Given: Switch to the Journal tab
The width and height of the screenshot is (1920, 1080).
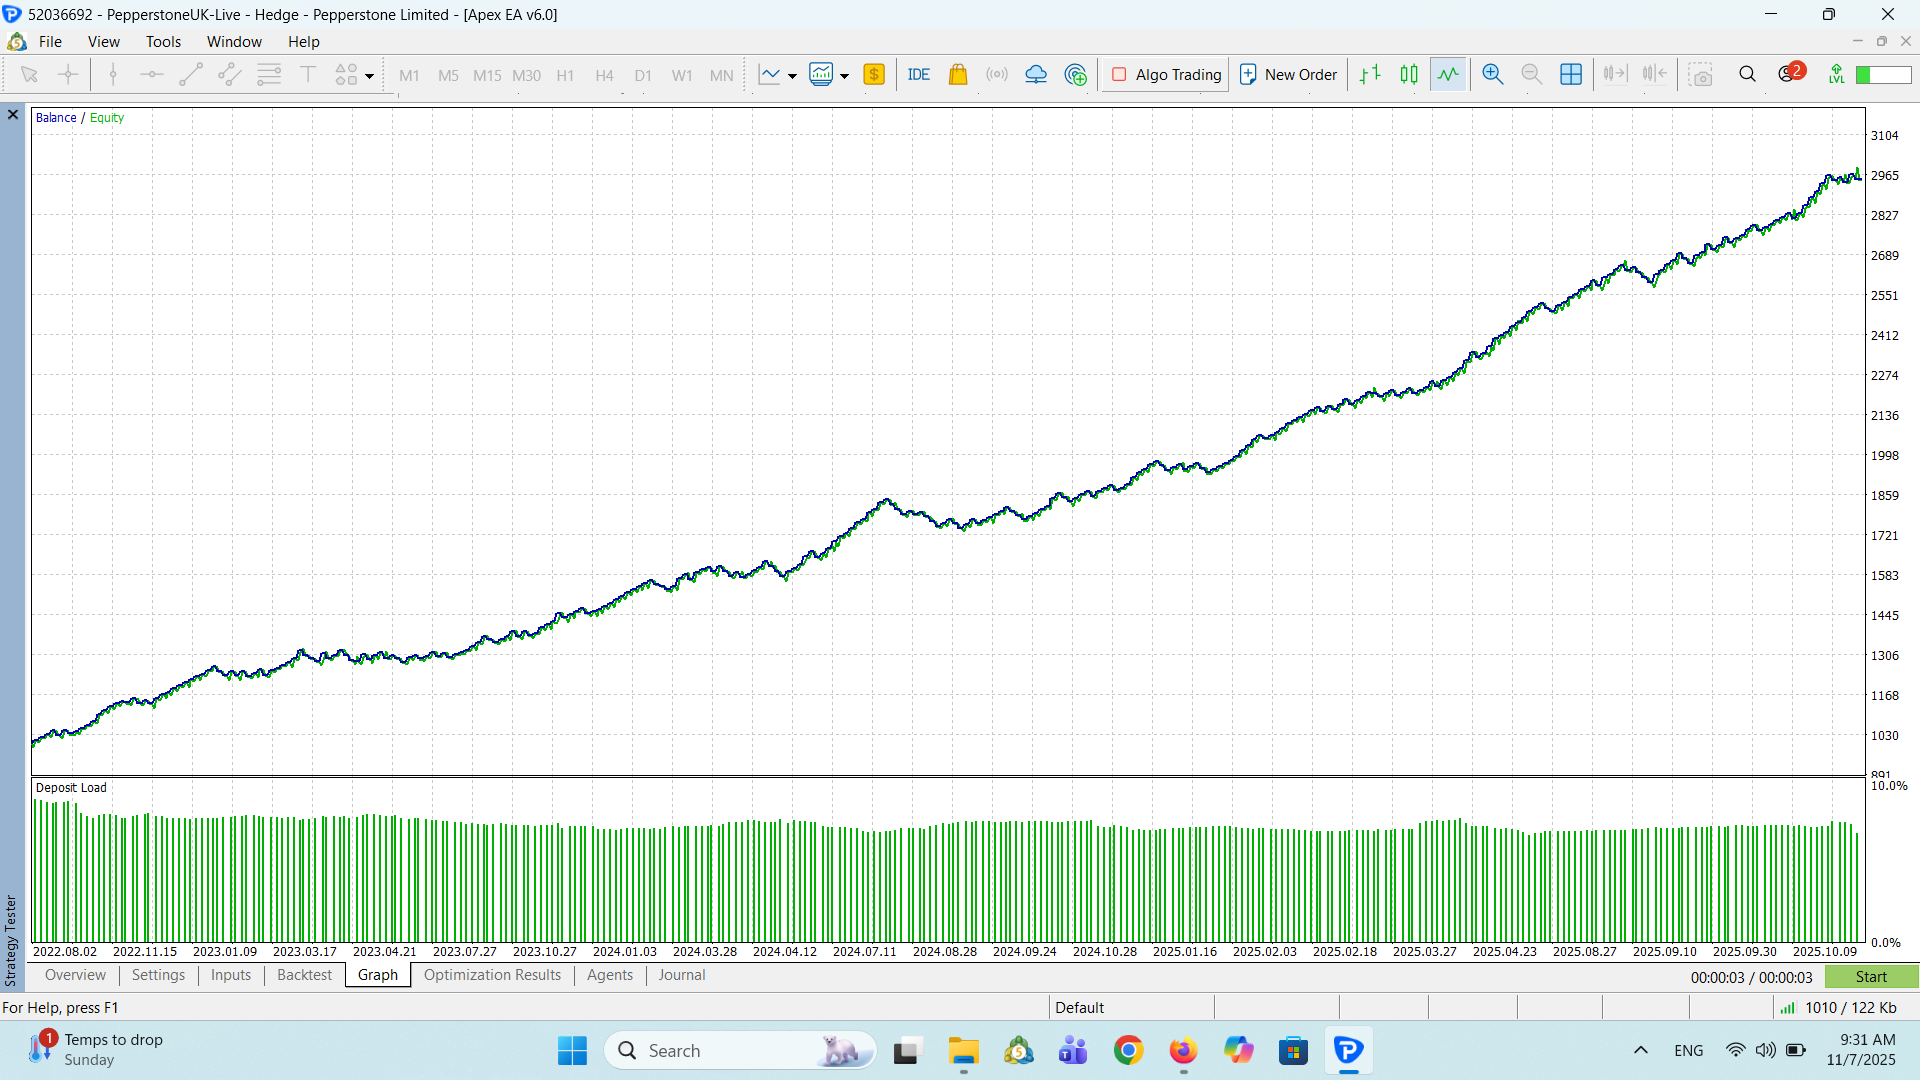Looking at the screenshot, I should (x=681, y=975).
